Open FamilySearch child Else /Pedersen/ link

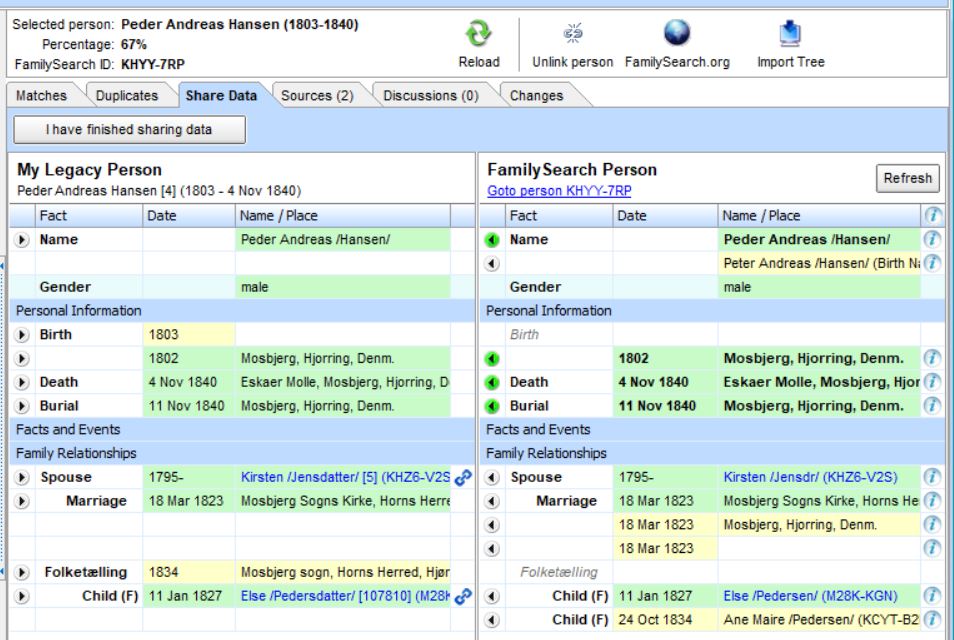(x=810, y=596)
